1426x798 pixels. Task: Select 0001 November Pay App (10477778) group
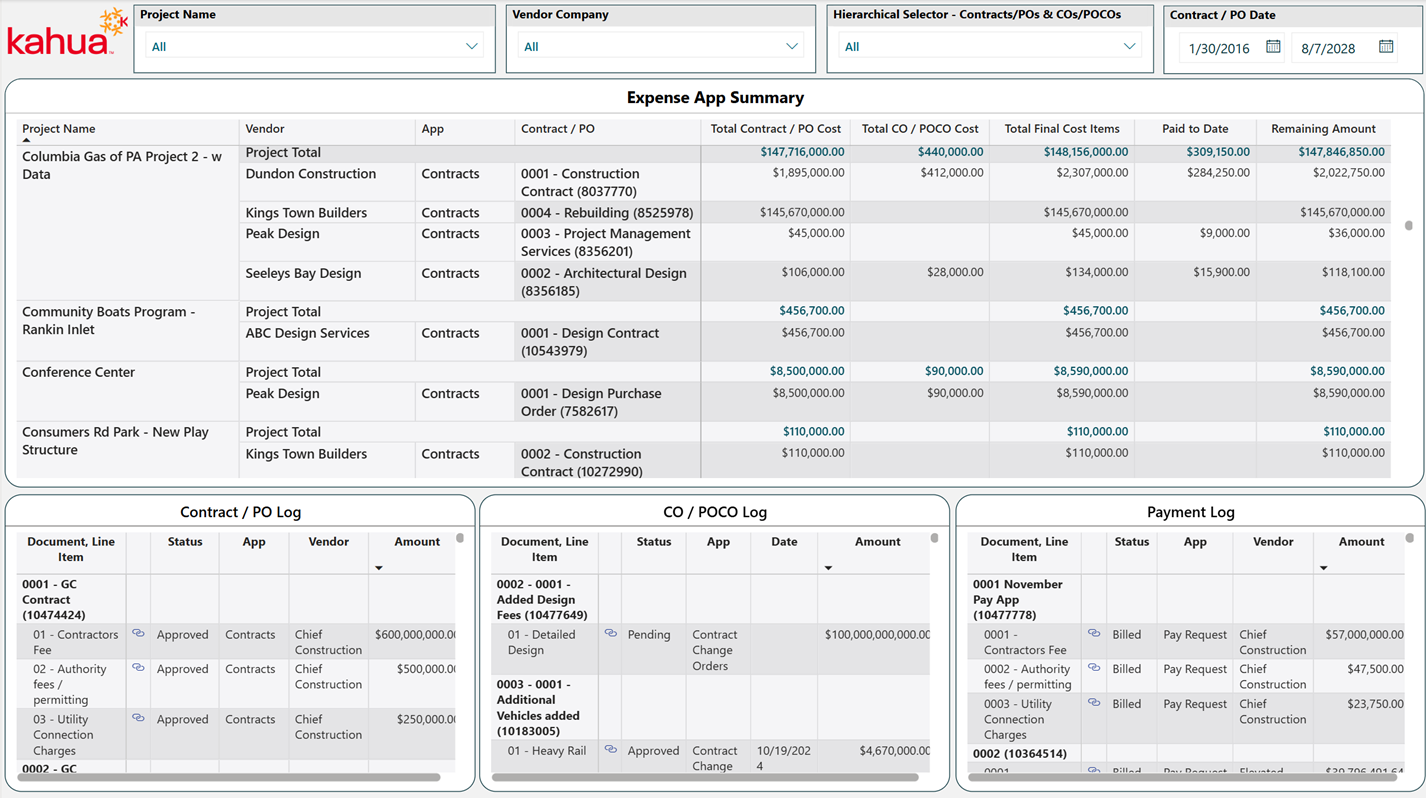(1018, 599)
